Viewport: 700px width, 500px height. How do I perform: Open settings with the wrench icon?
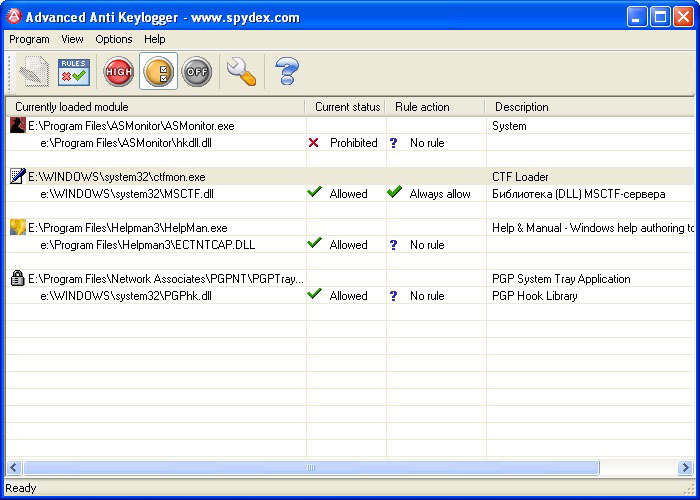click(241, 71)
